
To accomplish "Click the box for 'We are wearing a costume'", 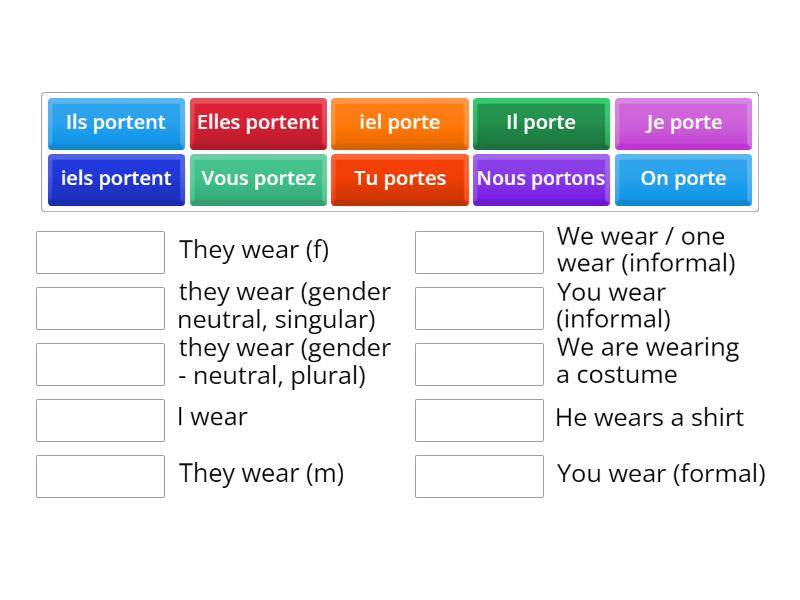I will [x=479, y=364].
